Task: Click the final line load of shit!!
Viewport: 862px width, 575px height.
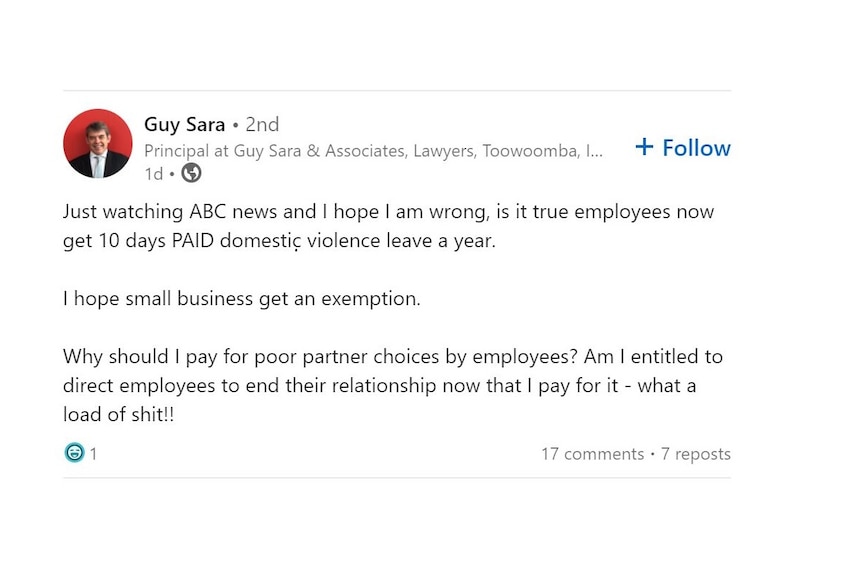Action: click(118, 414)
